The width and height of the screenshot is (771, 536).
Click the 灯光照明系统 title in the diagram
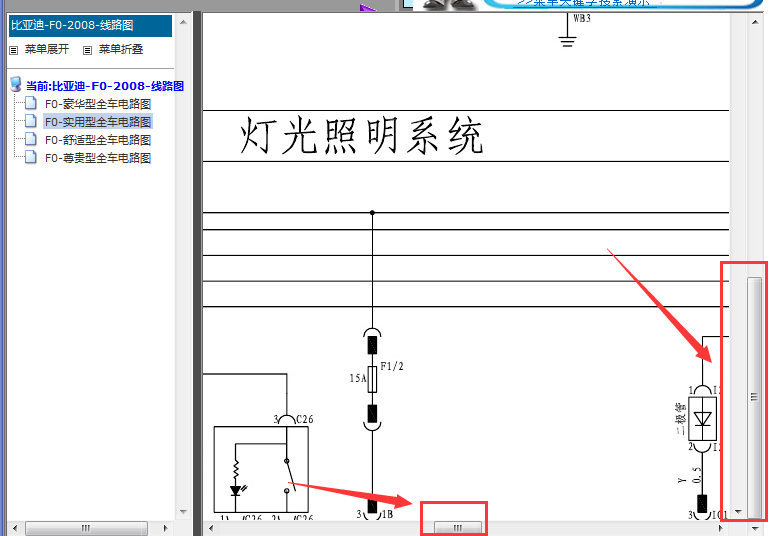coord(361,136)
